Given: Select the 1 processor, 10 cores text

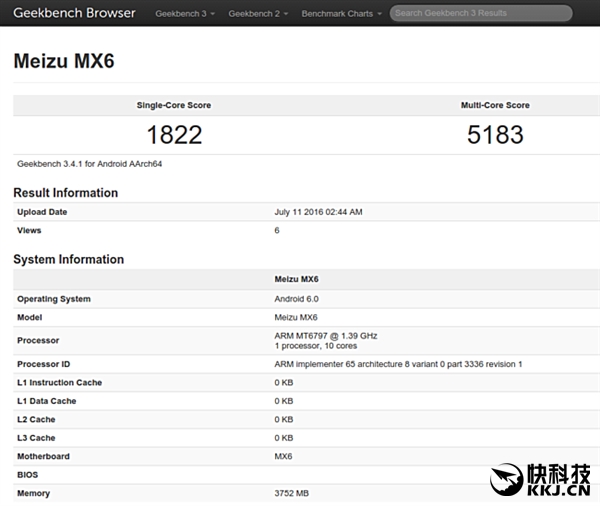Looking at the screenshot, I should [316, 346].
